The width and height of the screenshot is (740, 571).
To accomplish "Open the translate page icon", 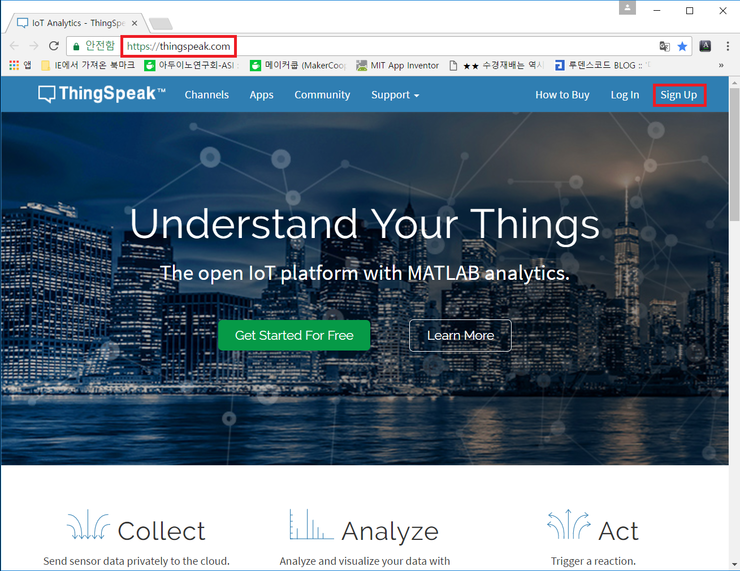I will coord(664,46).
